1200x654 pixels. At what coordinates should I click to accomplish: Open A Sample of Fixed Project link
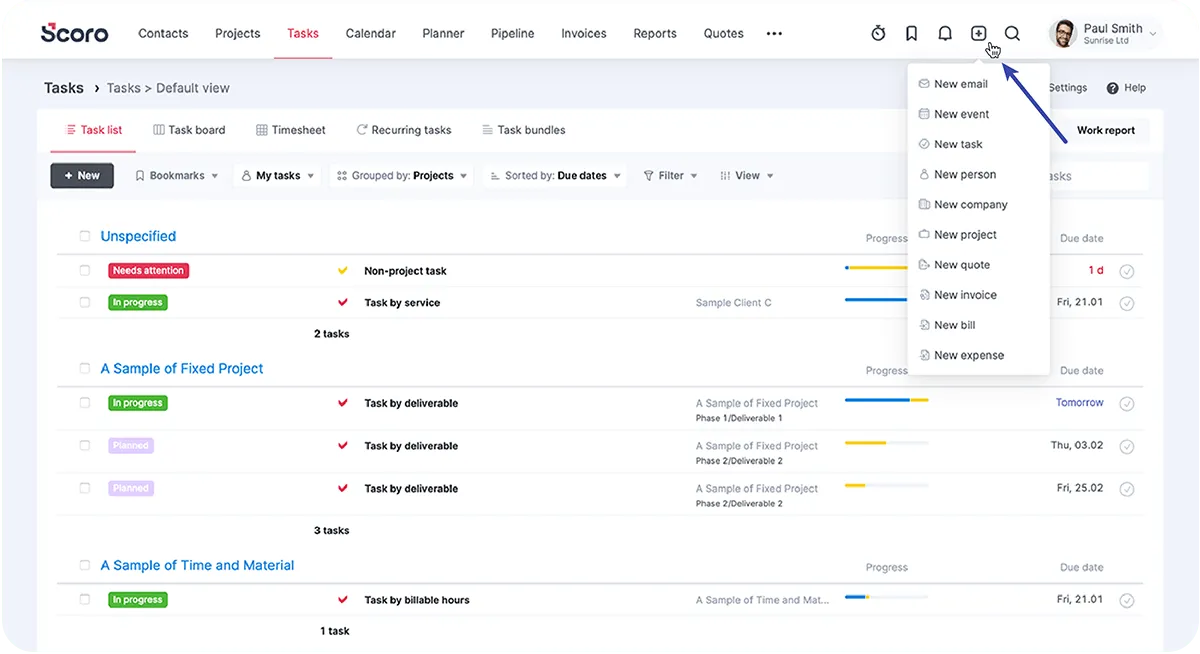(182, 368)
